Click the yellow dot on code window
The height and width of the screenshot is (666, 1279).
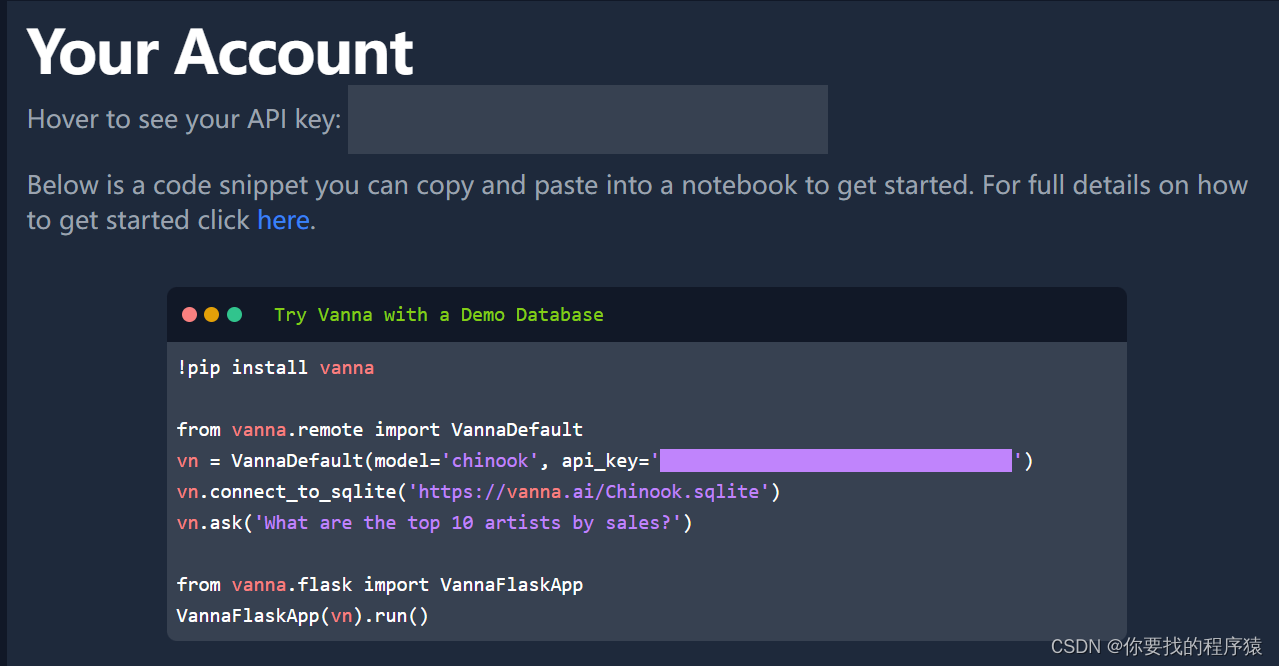tap(212, 314)
